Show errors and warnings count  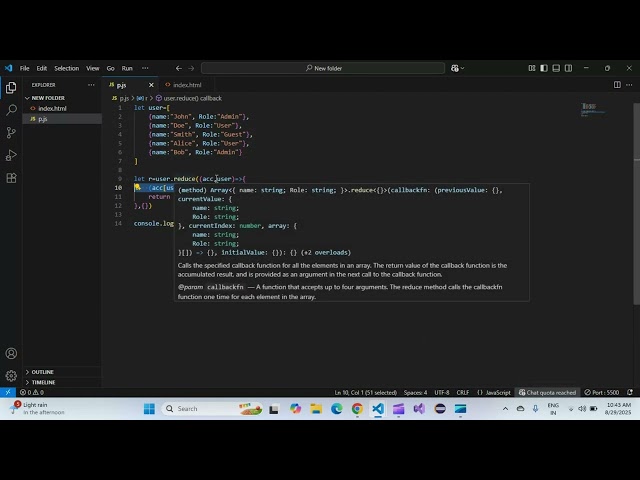coord(32,392)
